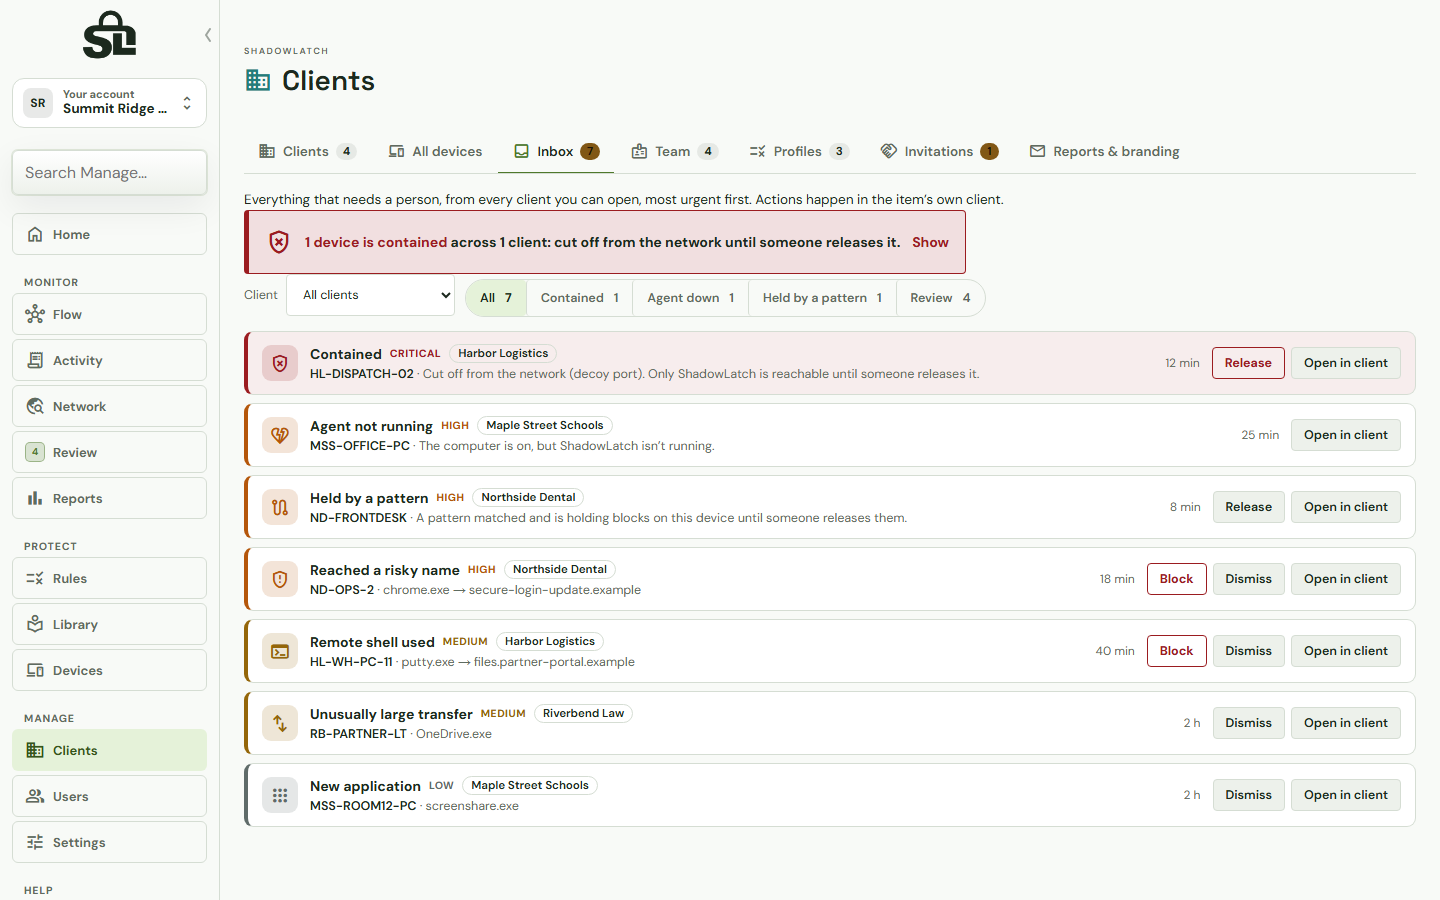Open Flow in the Monitor section

109,314
